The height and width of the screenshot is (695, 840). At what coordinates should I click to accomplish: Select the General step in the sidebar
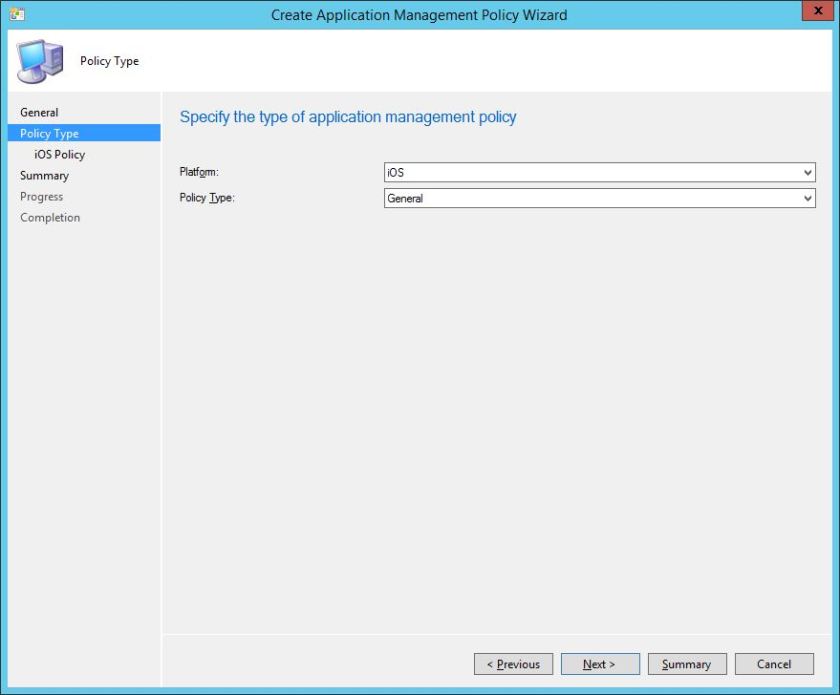click(39, 112)
